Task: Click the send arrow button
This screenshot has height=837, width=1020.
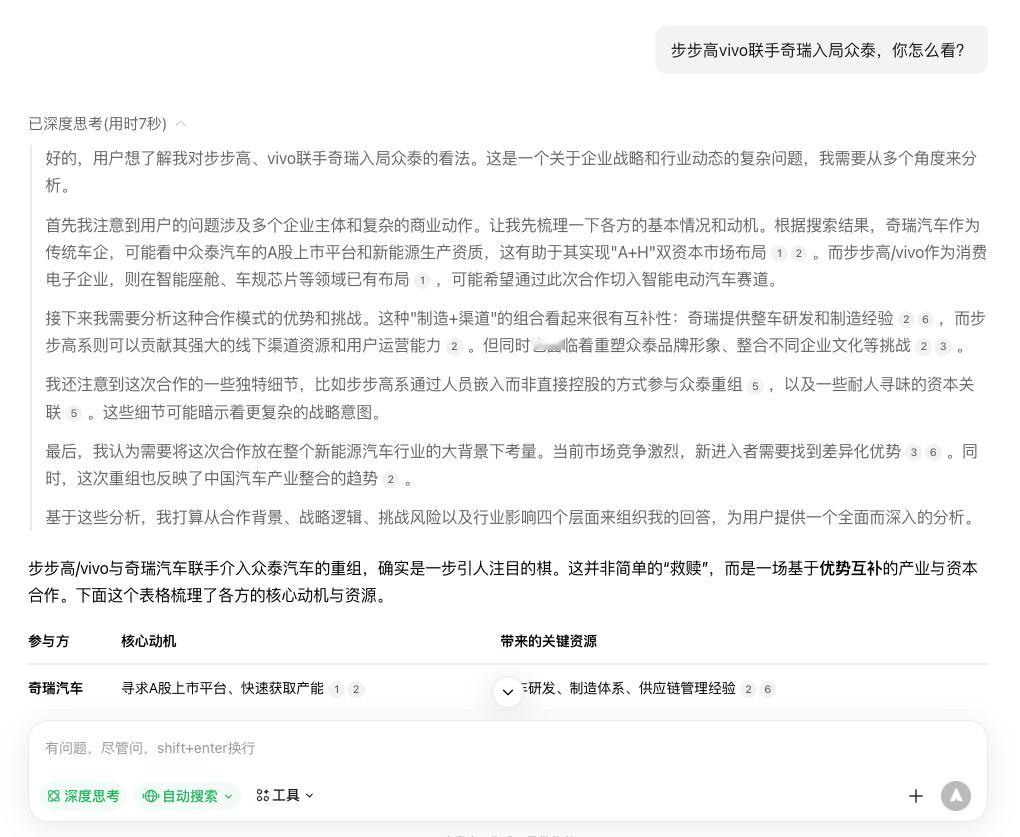Action: (x=956, y=795)
